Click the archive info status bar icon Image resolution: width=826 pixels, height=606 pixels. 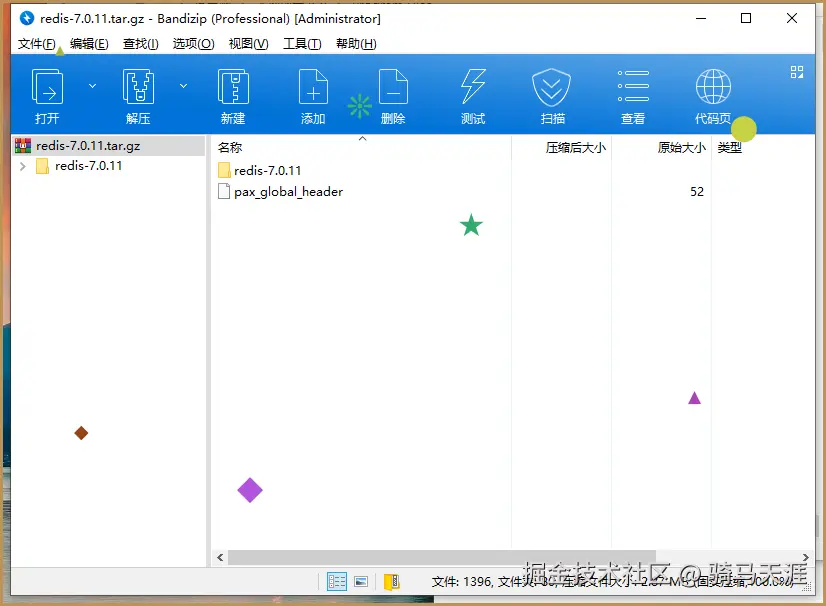(391, 582)
